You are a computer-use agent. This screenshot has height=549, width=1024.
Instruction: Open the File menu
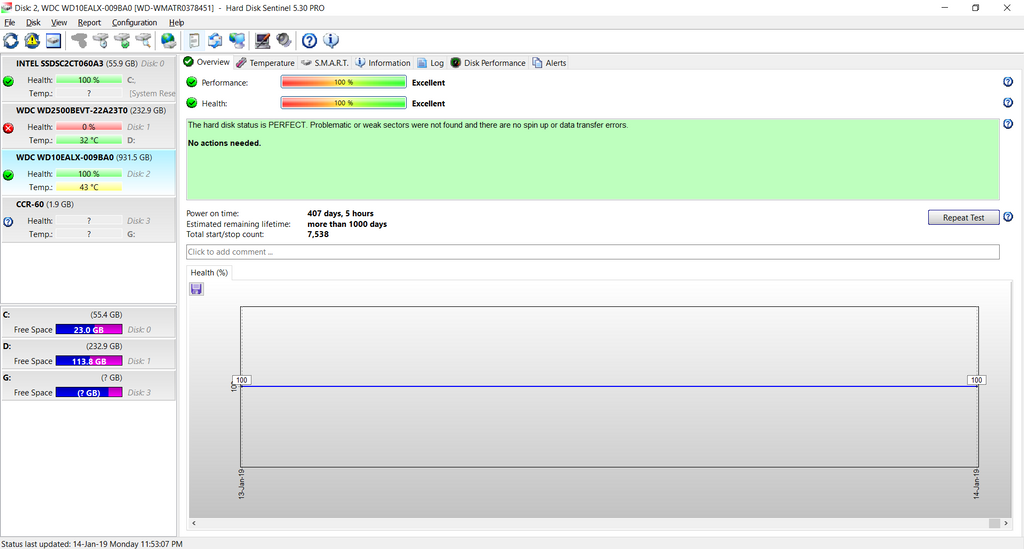10,22
